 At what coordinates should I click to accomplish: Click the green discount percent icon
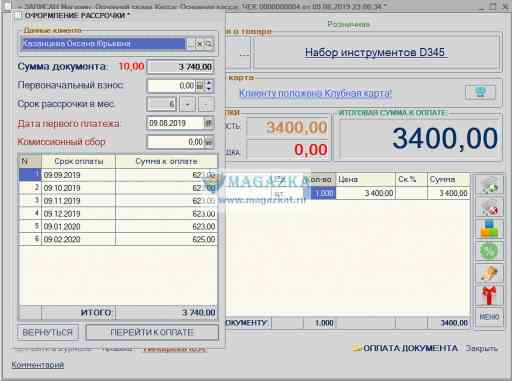pyautogui.click(x=489, y=251)
